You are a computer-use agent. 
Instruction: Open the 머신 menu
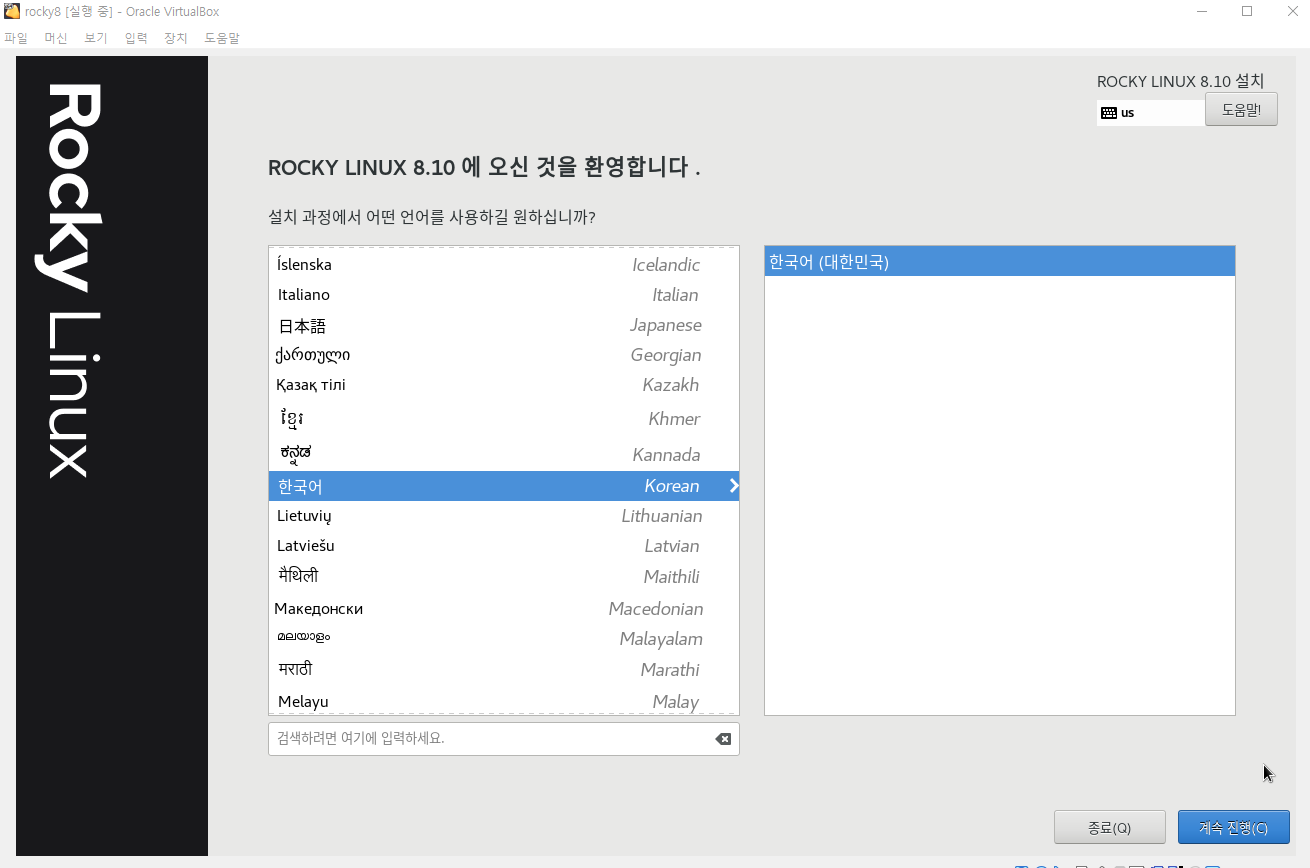point(56,38)
